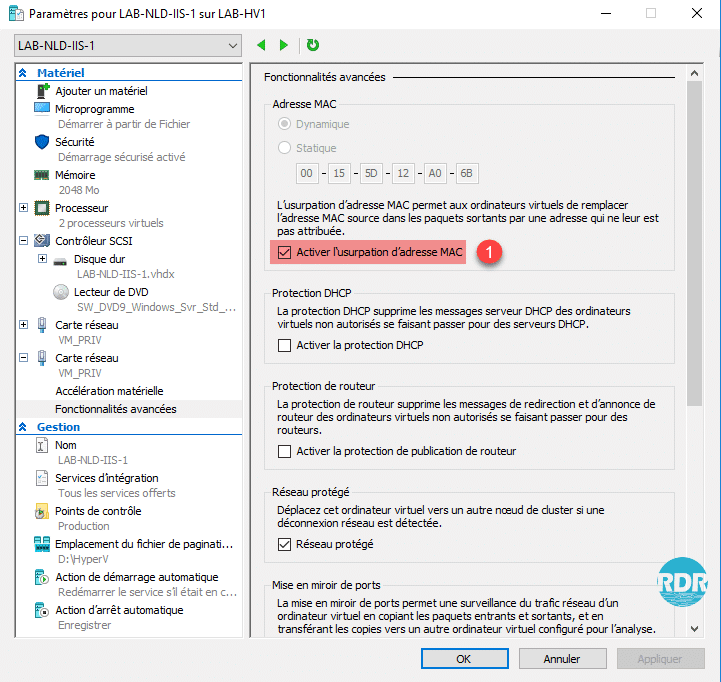Click the SW_DVD9_Windows_Svr_Std DVD image entry
The image size is (721, 682).
[156, 307]
